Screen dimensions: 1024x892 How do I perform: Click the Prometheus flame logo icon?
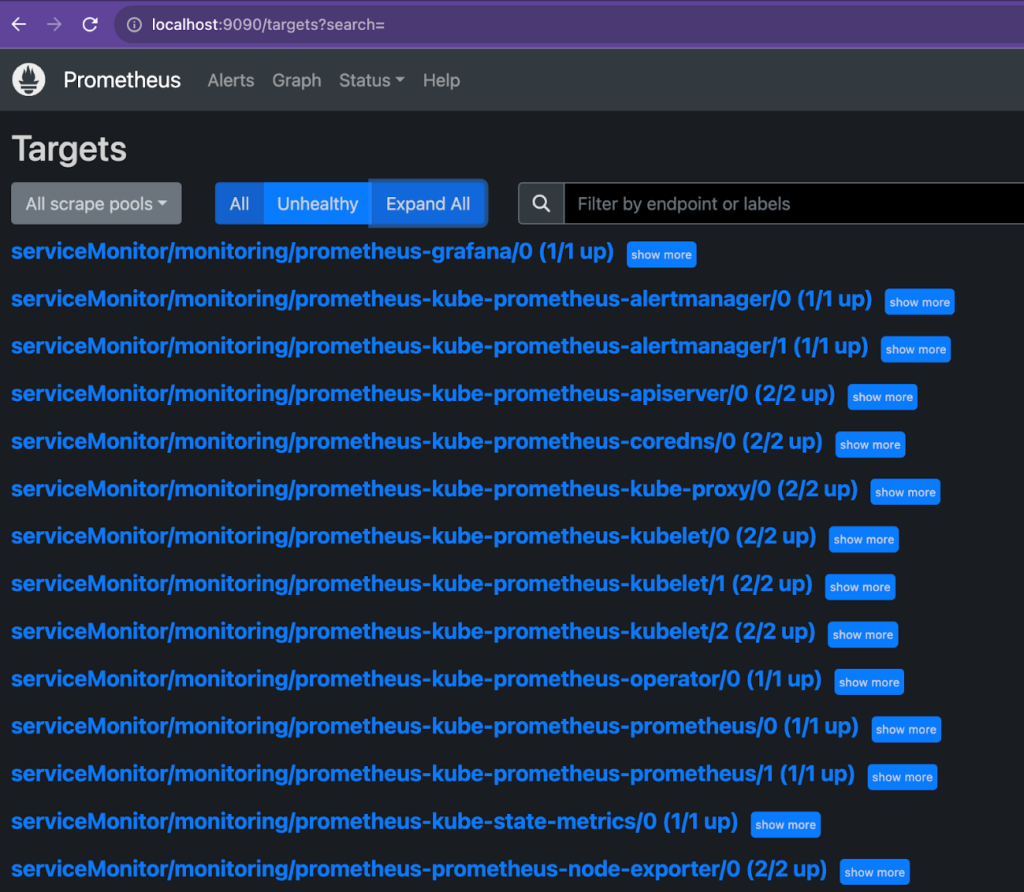pos(29,80)
